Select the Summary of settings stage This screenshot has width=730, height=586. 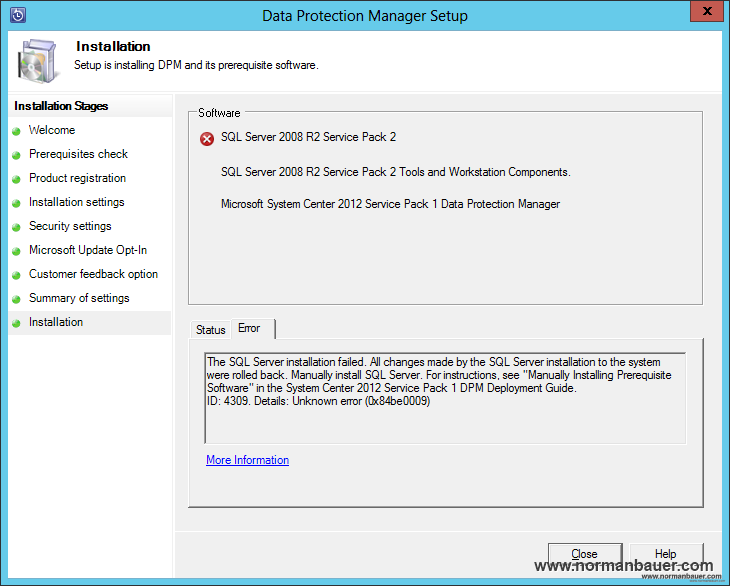click(x=79, y=298)
